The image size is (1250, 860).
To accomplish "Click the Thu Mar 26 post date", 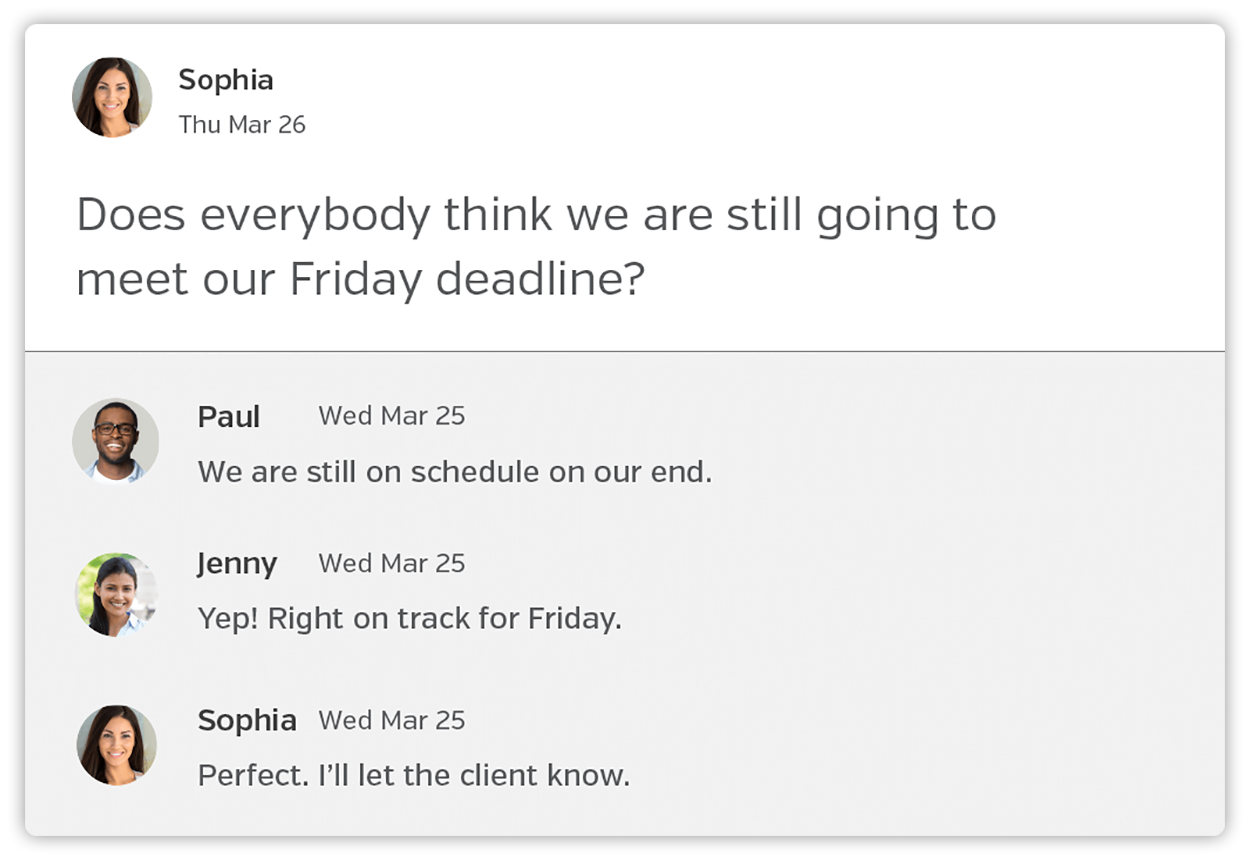I will coord(242,125).
